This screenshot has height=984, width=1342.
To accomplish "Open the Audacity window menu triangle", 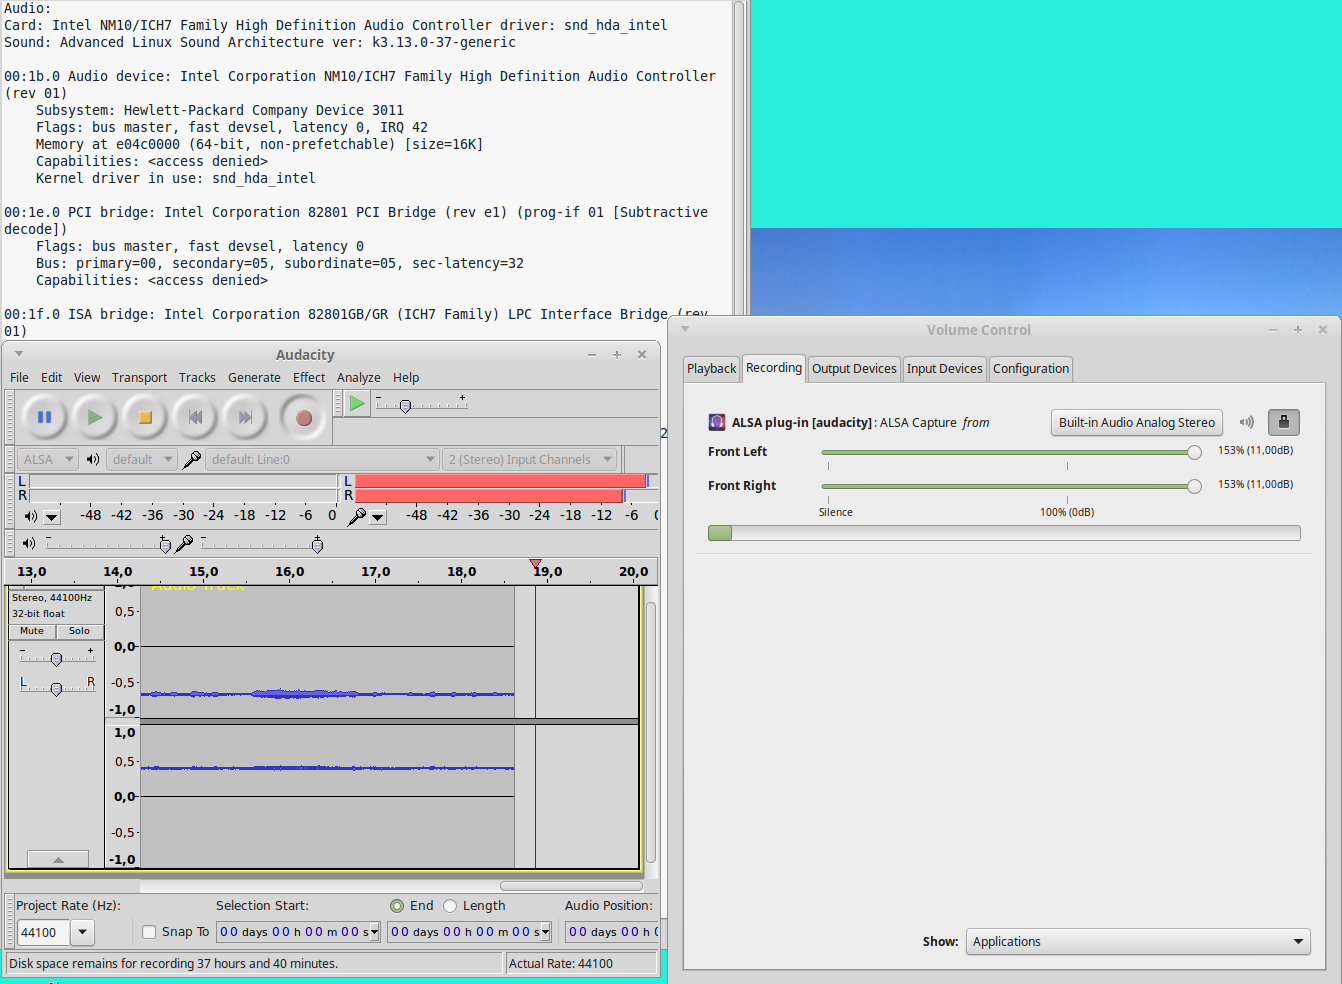I will (x=19, y=354).
